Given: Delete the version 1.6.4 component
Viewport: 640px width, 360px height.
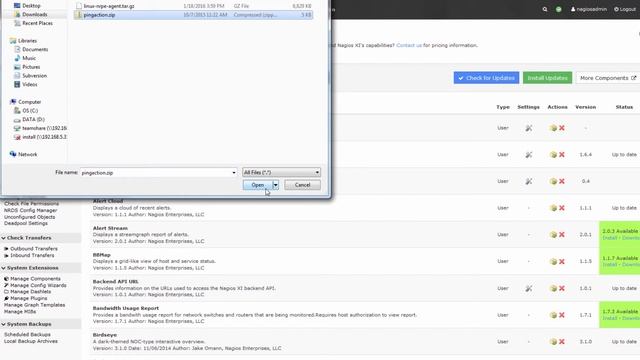Looking at the screenshot, I should click(x=562, y=155).
